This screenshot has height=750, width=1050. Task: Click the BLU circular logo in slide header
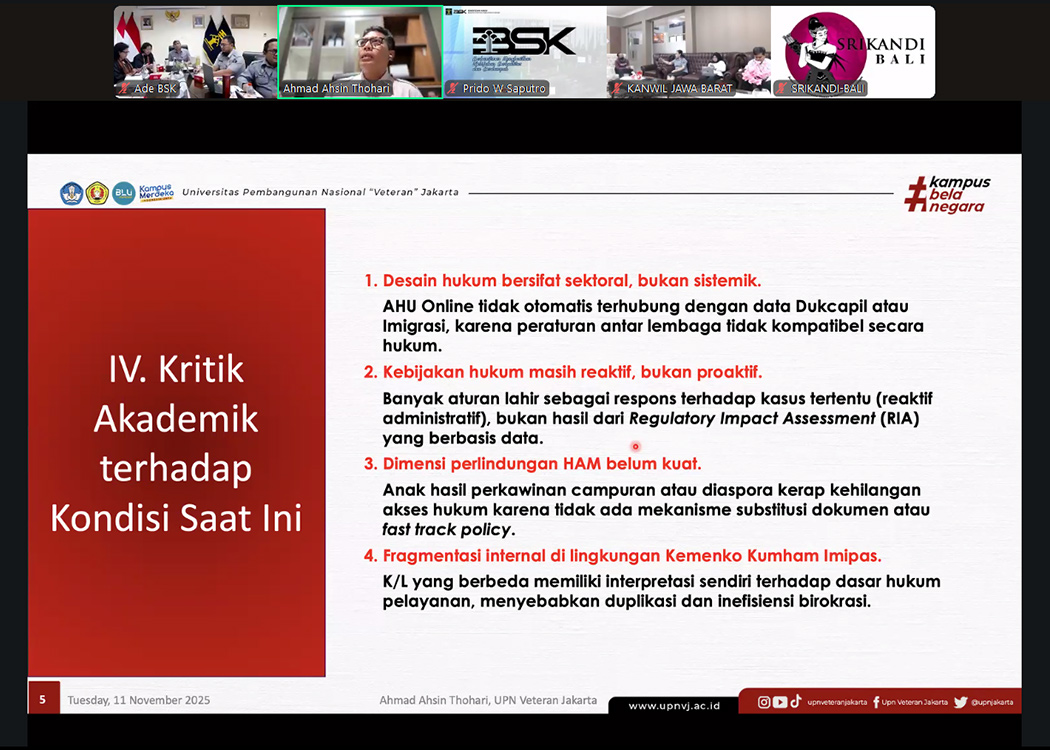(123, 193)
